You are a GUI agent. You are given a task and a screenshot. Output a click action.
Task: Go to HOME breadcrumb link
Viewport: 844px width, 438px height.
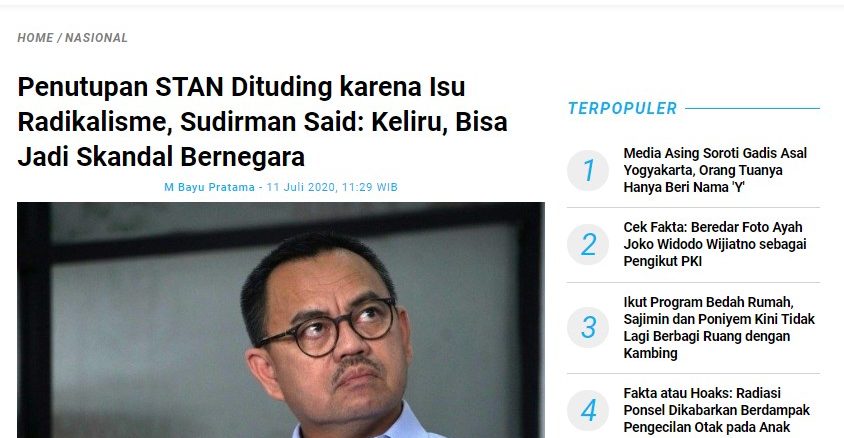click(x=35, y=38)
